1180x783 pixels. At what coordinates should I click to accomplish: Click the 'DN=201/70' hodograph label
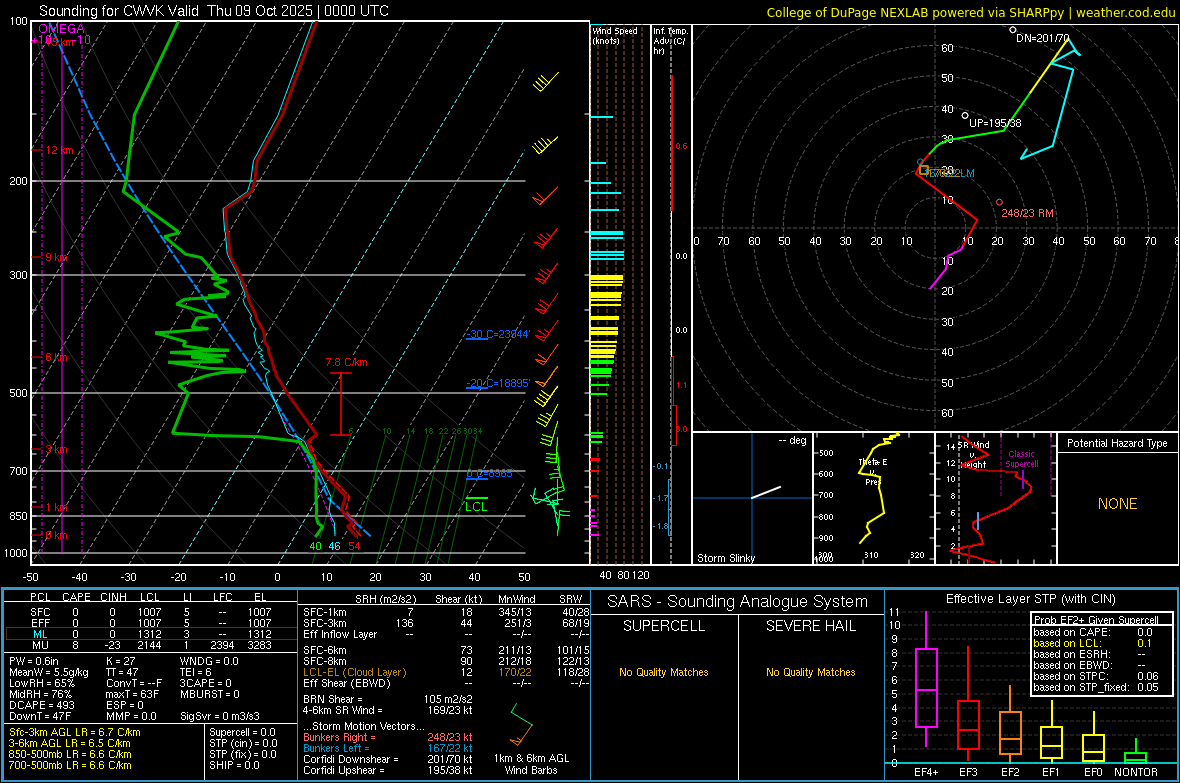1042,38
